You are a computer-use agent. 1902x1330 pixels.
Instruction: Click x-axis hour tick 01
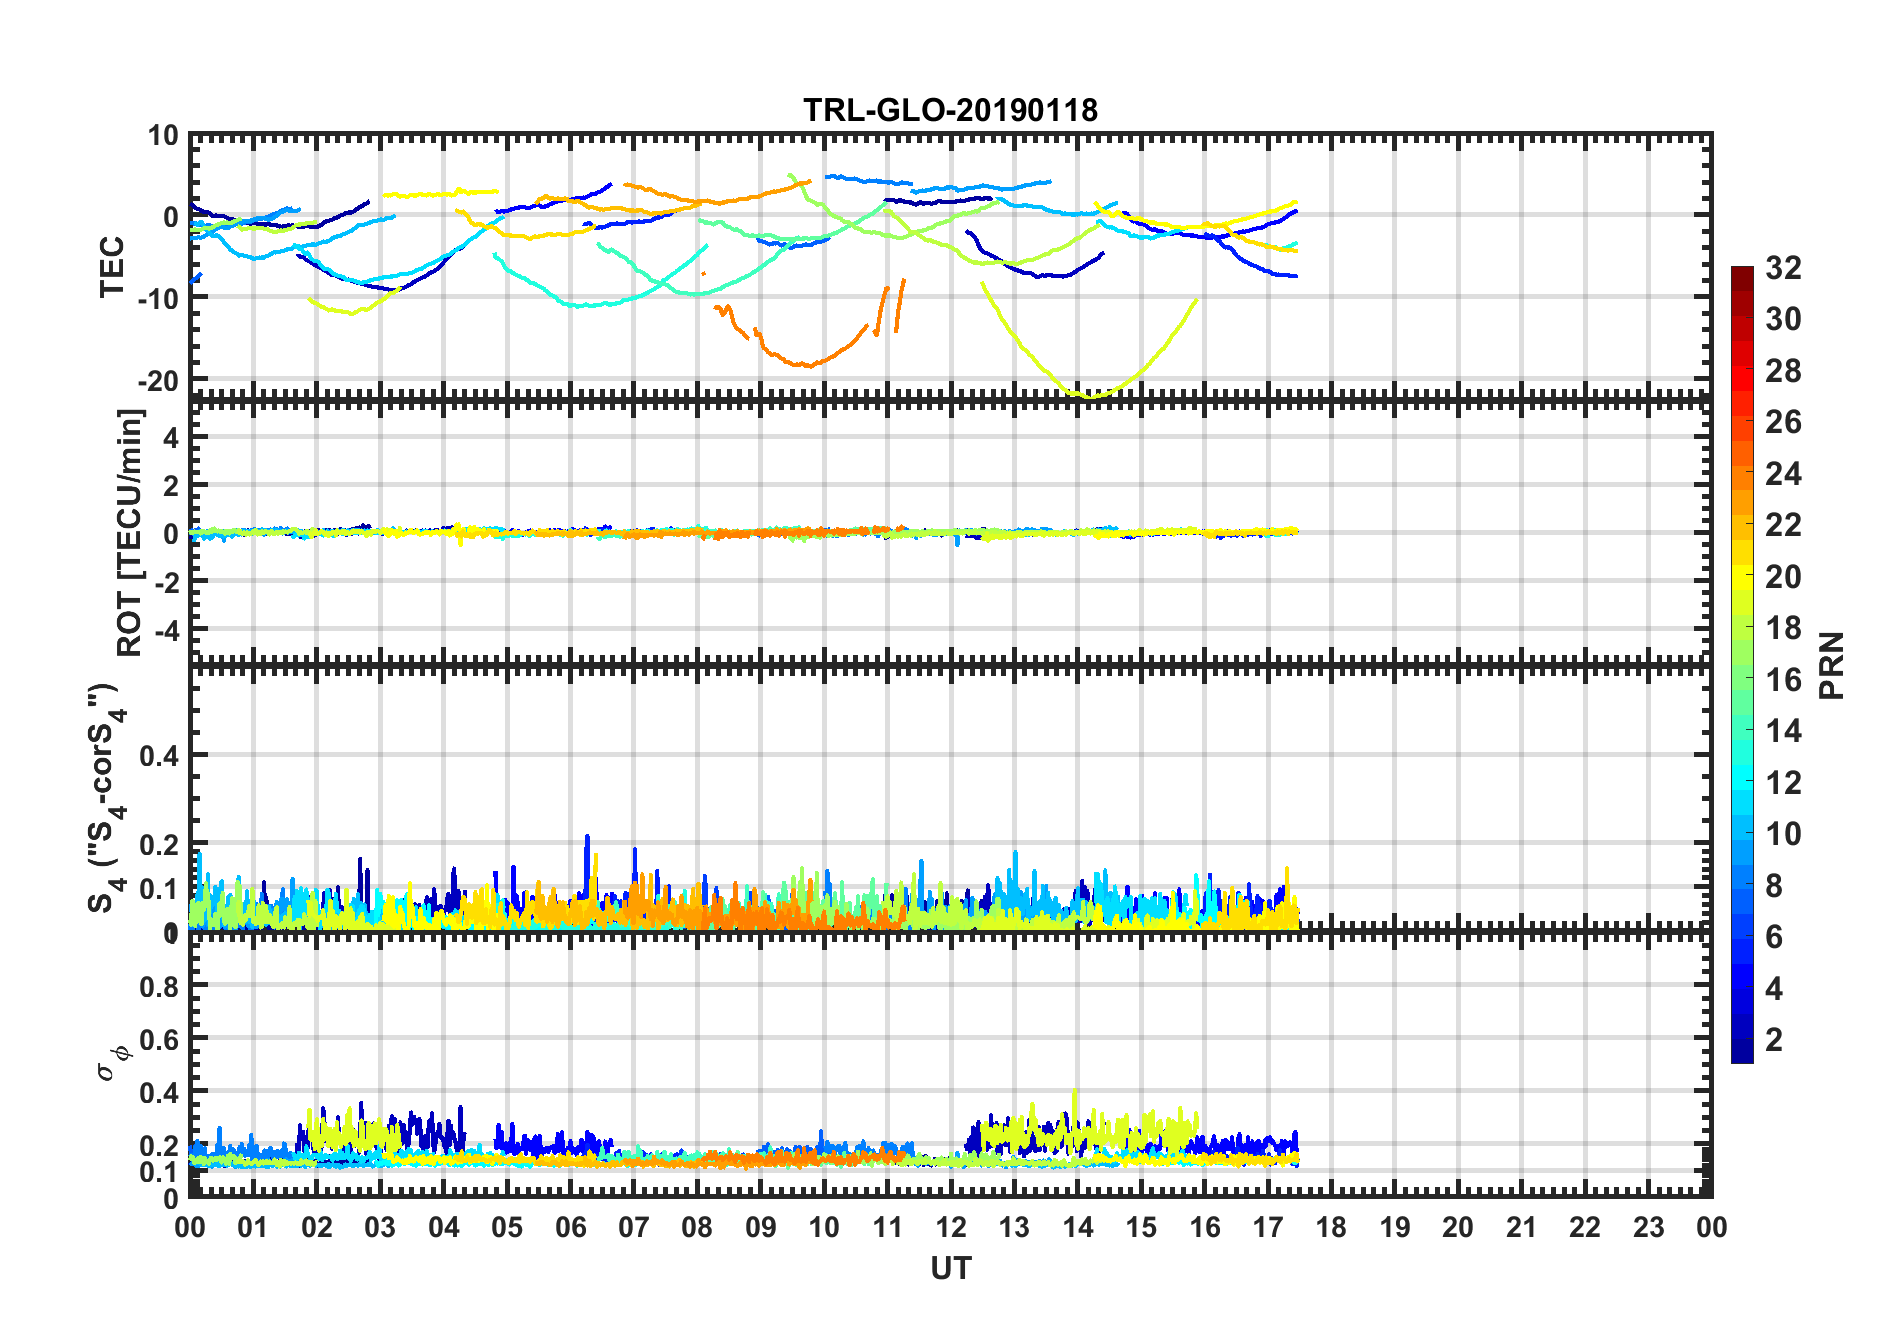[253, 1227]
